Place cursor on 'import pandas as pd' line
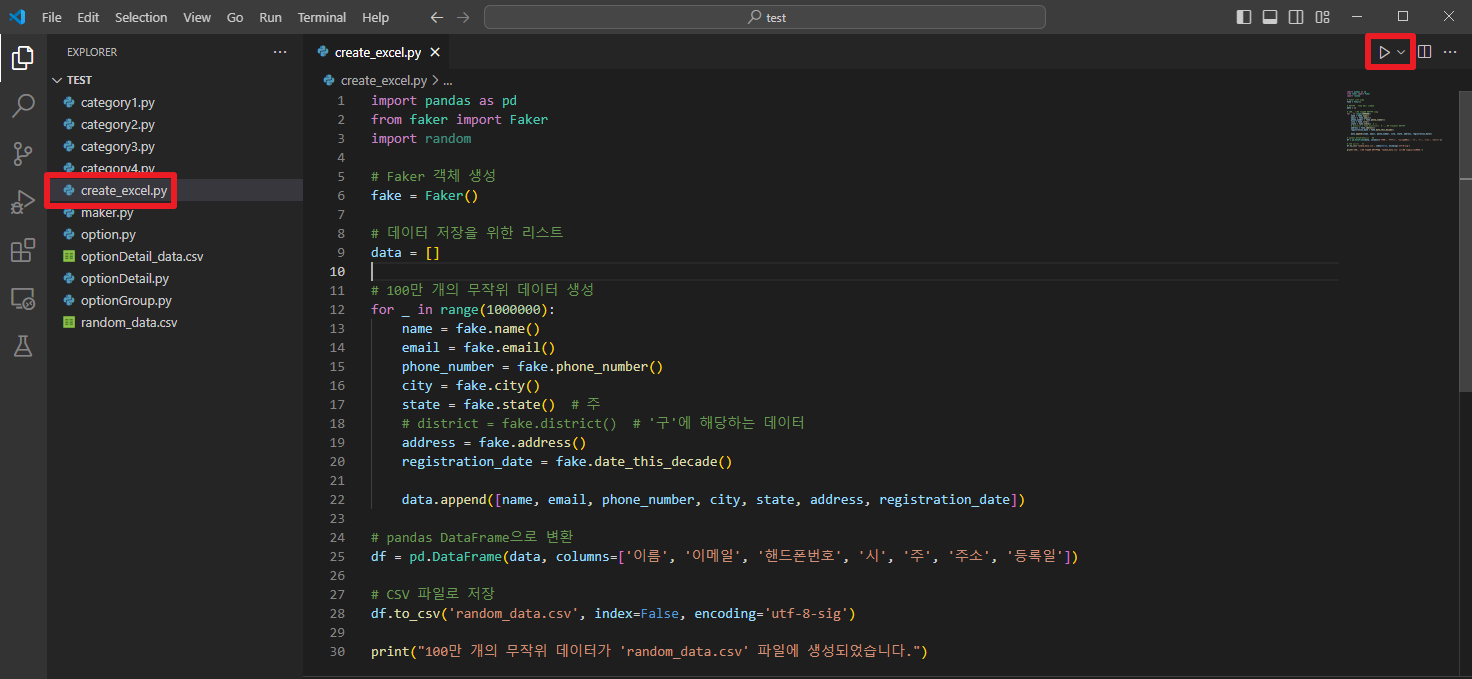 [x=444, y=100]
